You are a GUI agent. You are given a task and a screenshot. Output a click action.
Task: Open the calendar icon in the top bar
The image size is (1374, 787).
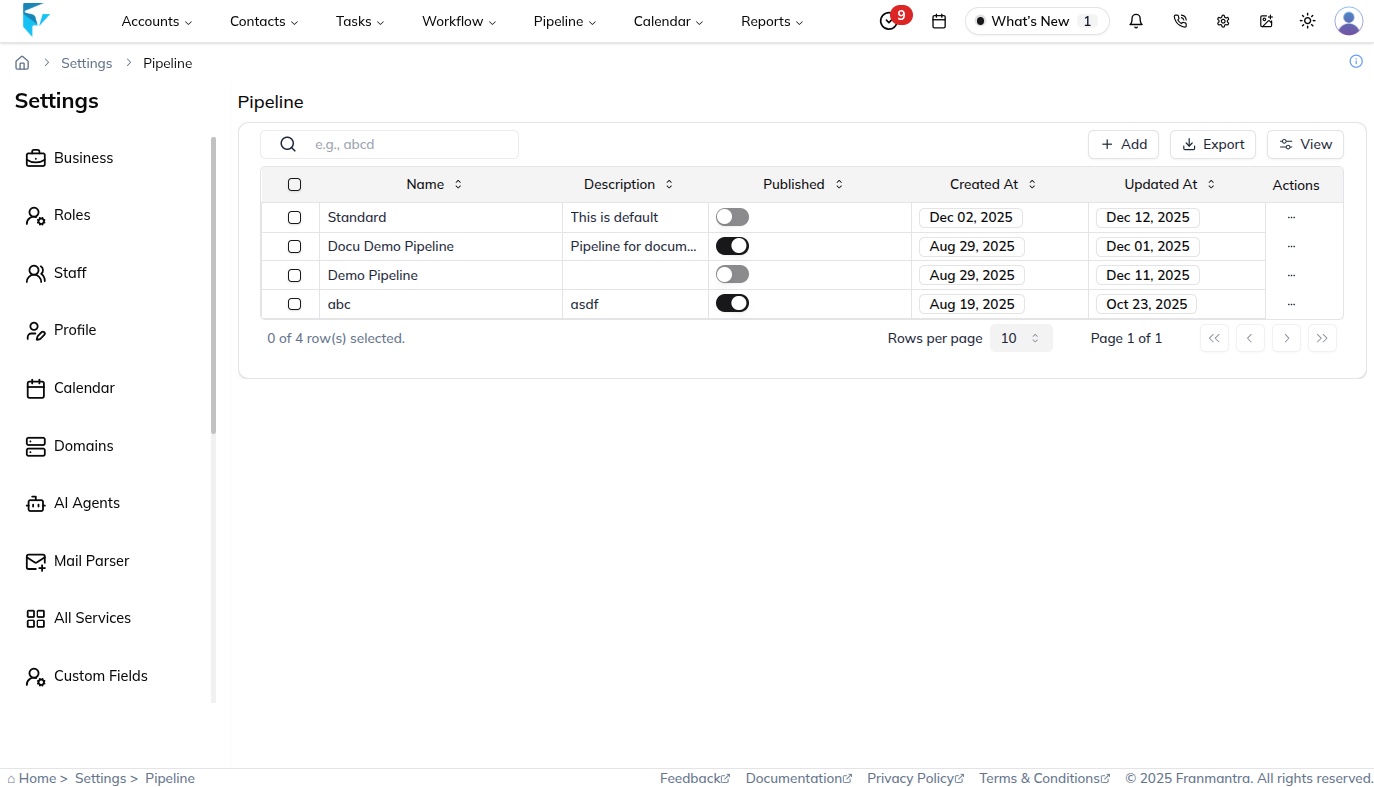939,21
